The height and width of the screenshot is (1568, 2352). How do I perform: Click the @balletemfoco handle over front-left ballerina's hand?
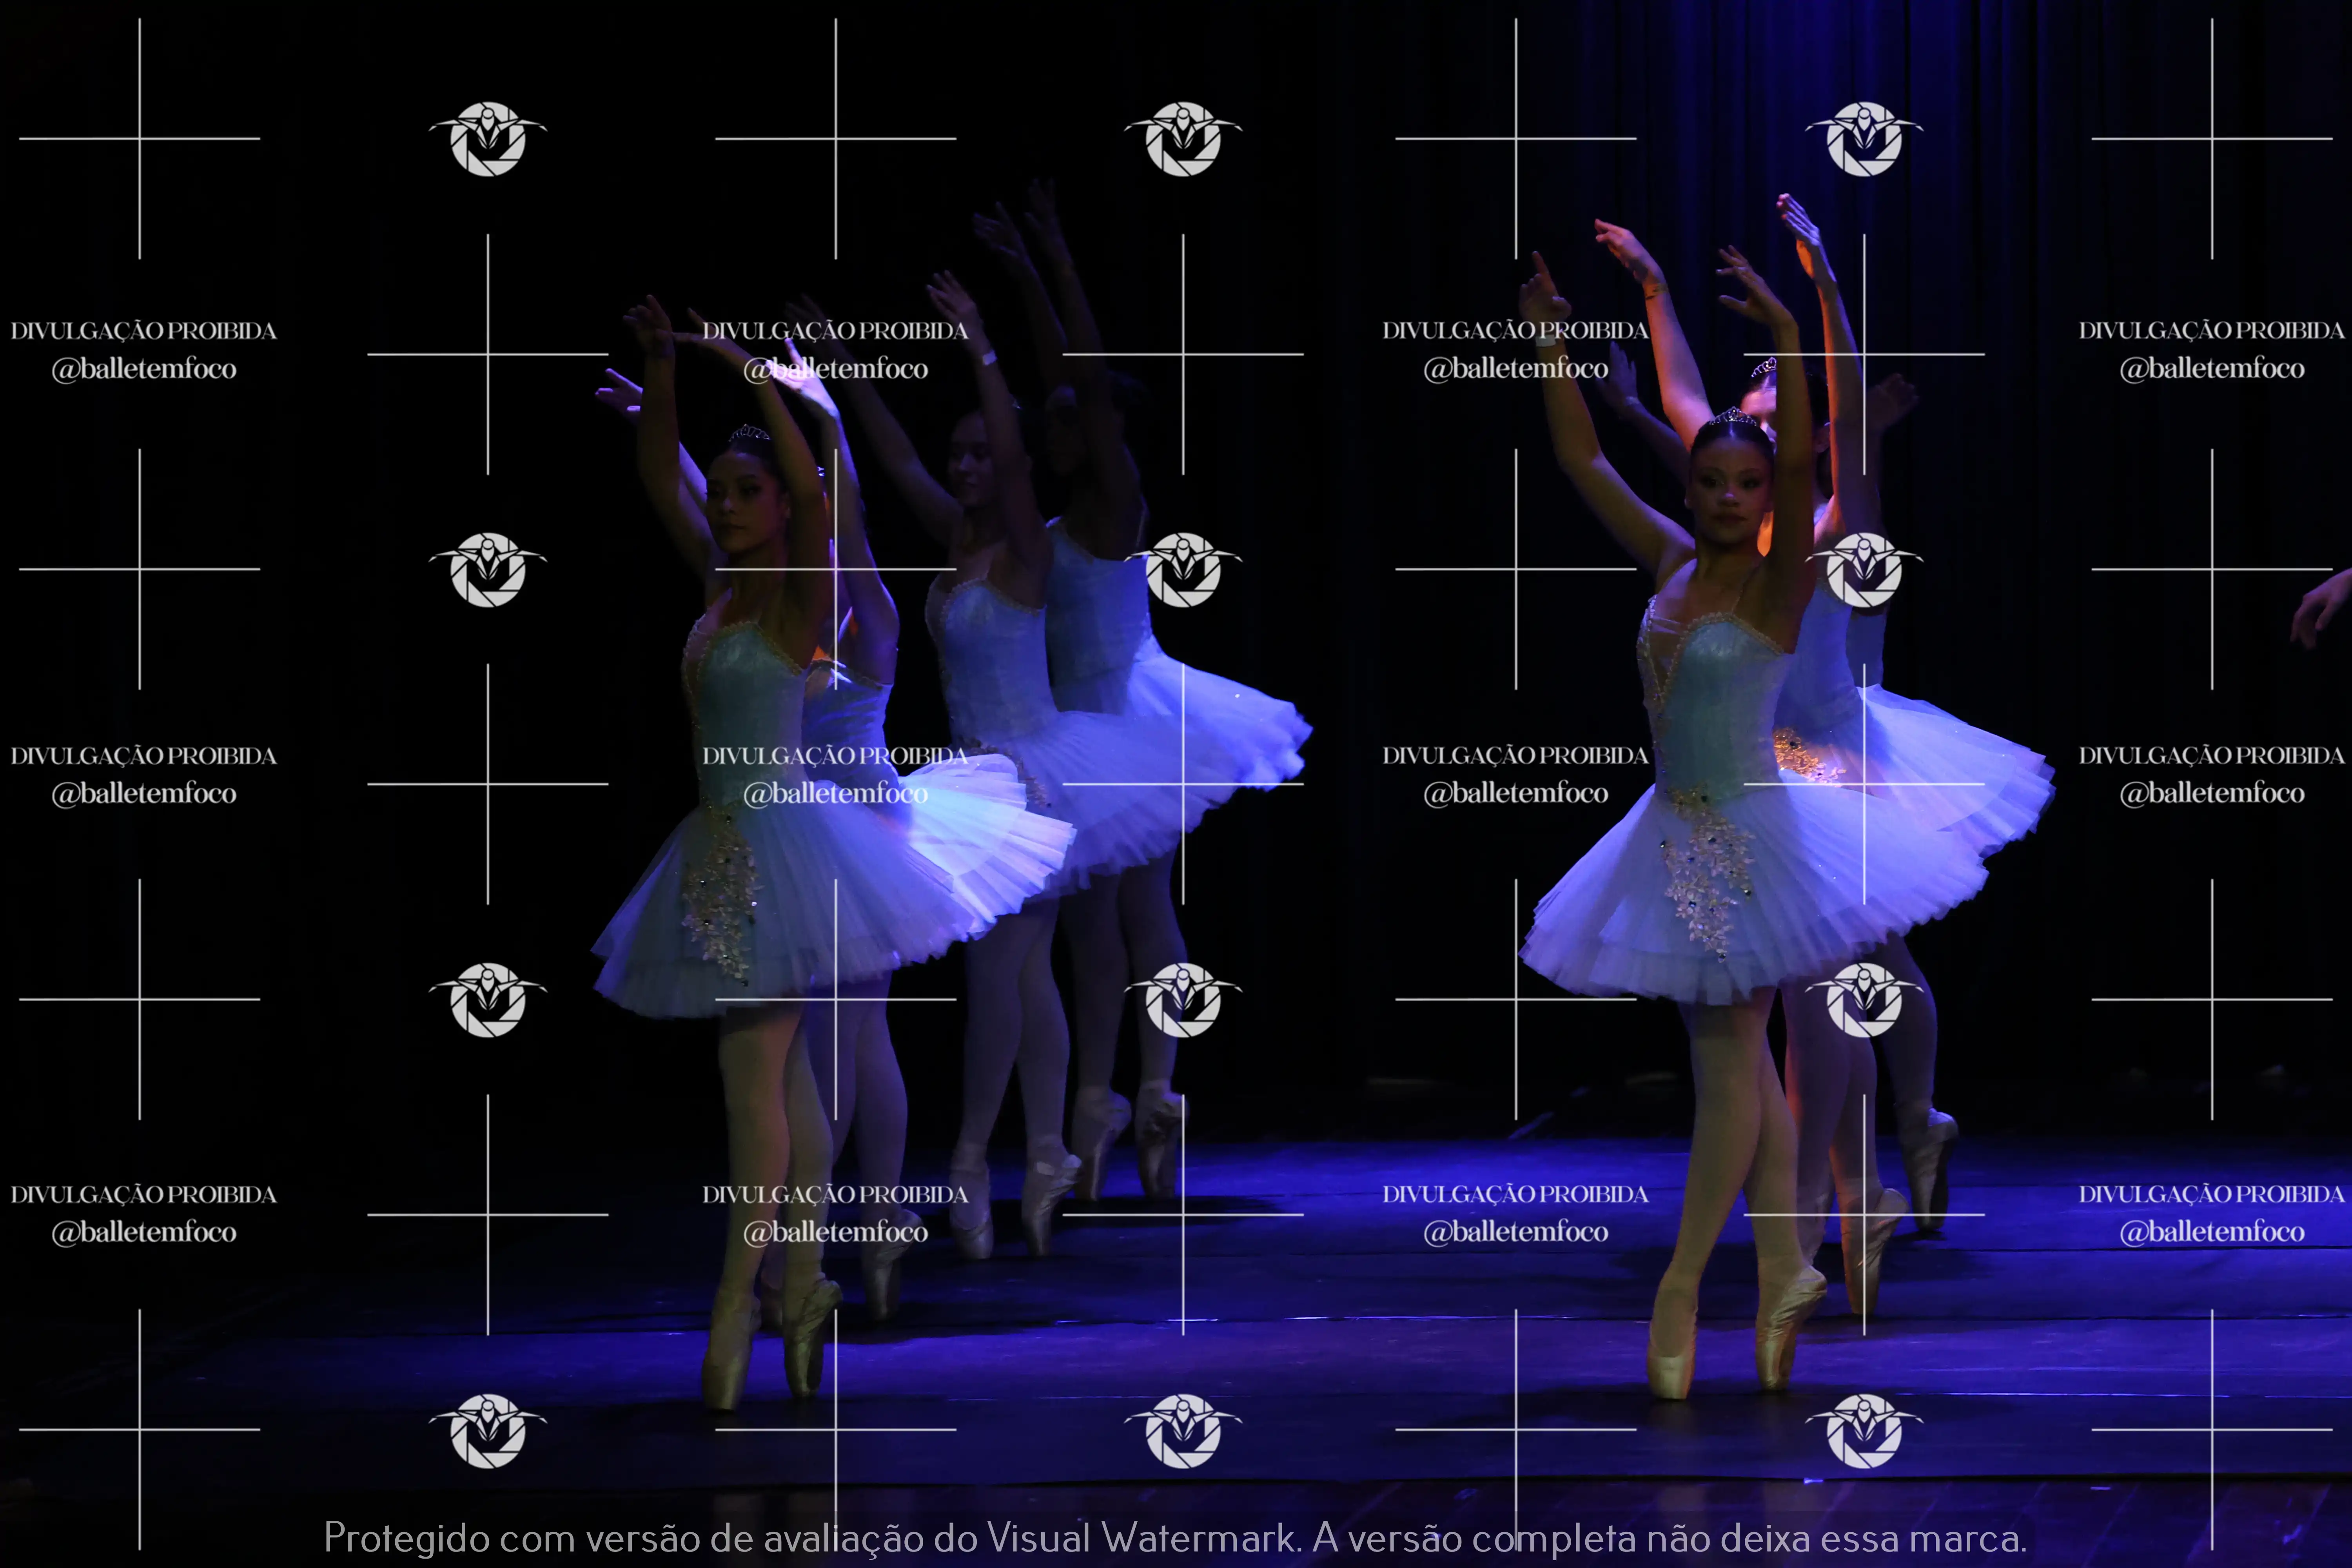(x=836, y=369)
